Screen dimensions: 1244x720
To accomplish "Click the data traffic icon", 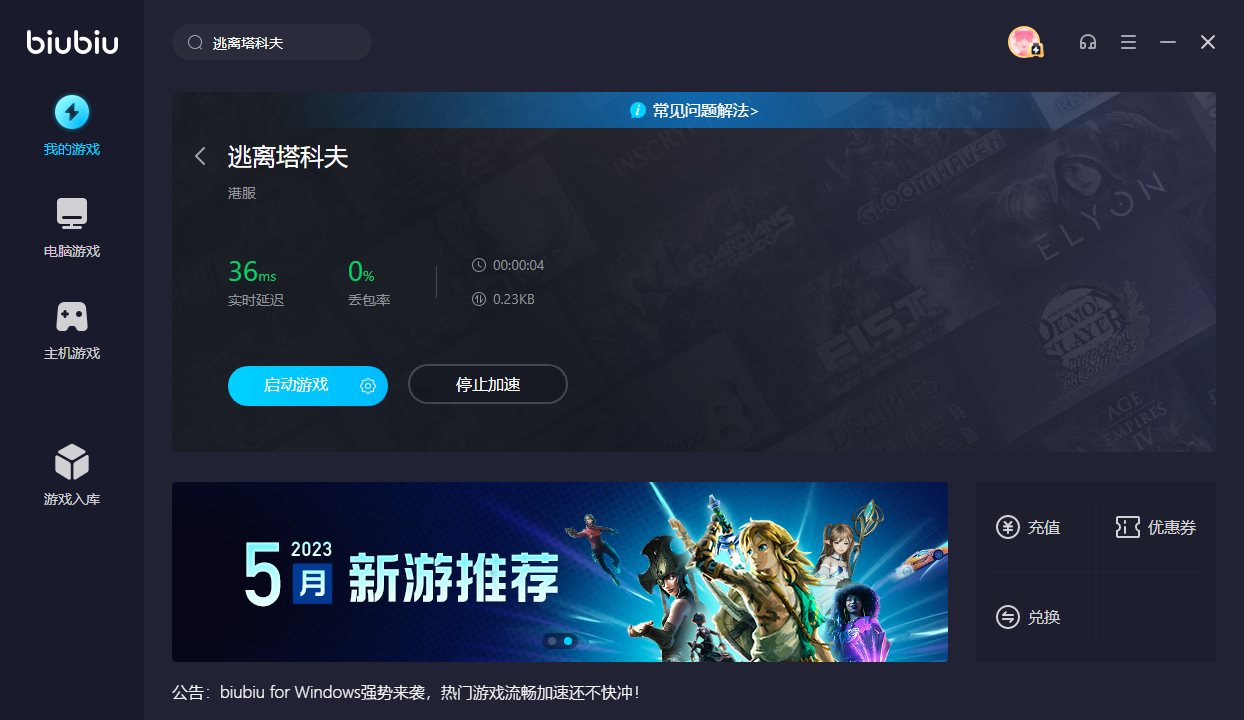I will [478, 299].
